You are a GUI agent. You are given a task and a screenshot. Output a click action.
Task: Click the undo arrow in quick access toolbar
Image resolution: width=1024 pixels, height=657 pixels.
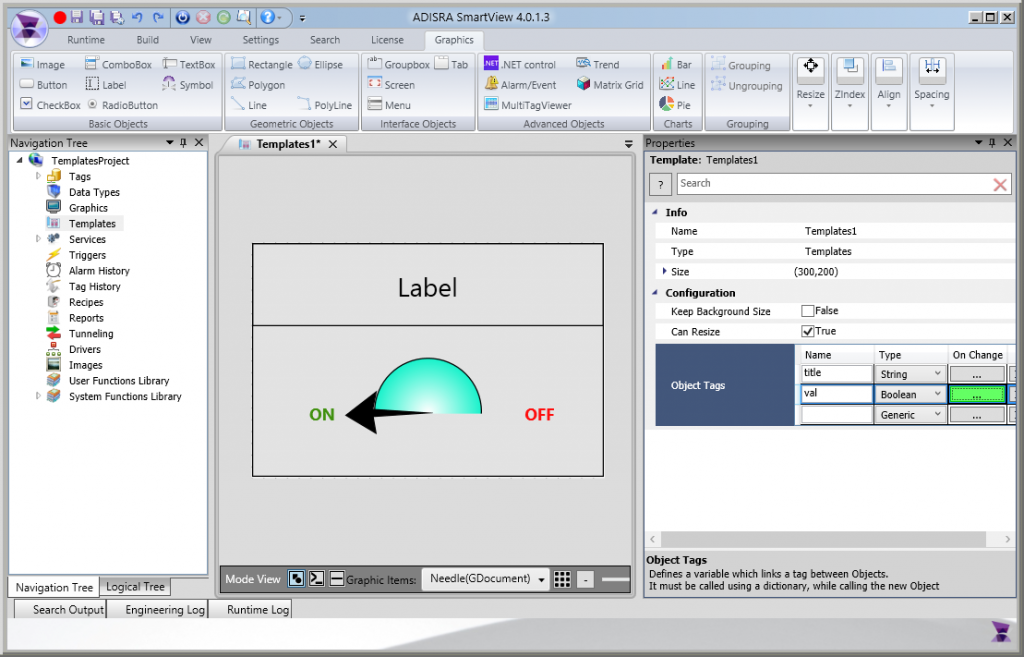point(137,18)
